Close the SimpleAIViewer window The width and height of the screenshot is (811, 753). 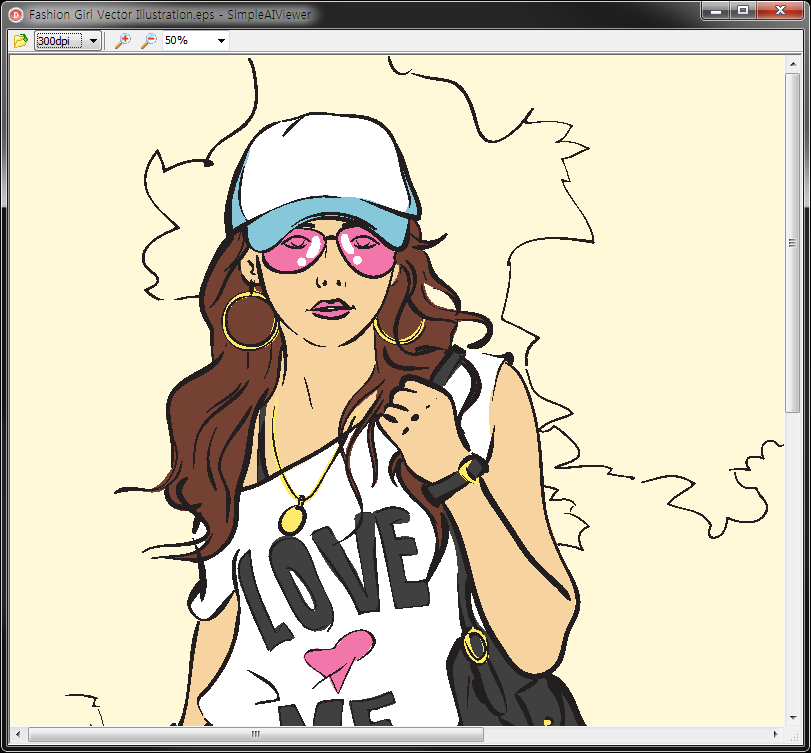click(779, 11)
